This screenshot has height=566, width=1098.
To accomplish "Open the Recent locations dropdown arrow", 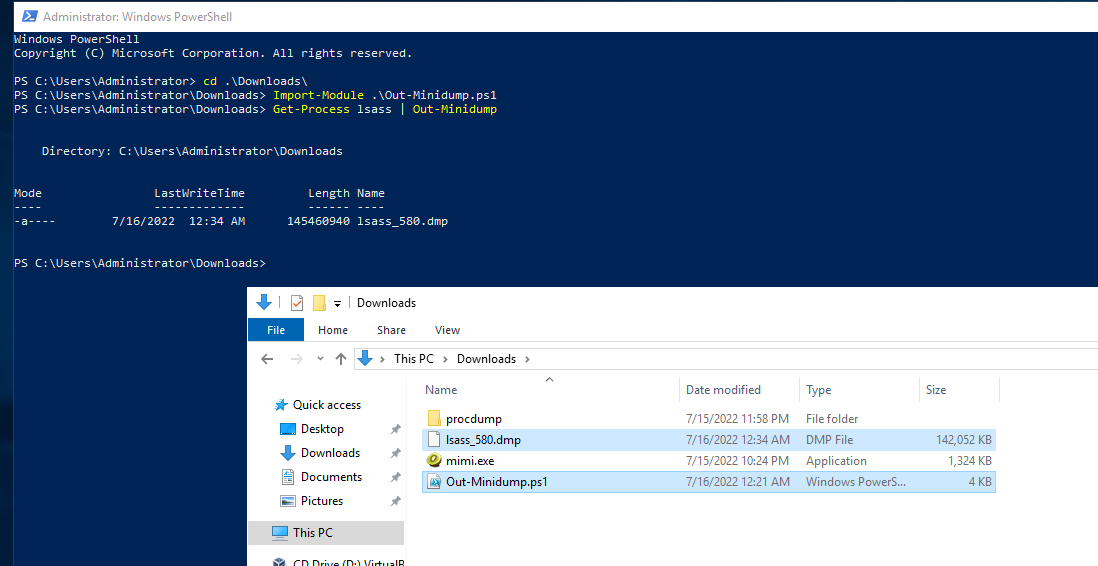I will point(320,359).
